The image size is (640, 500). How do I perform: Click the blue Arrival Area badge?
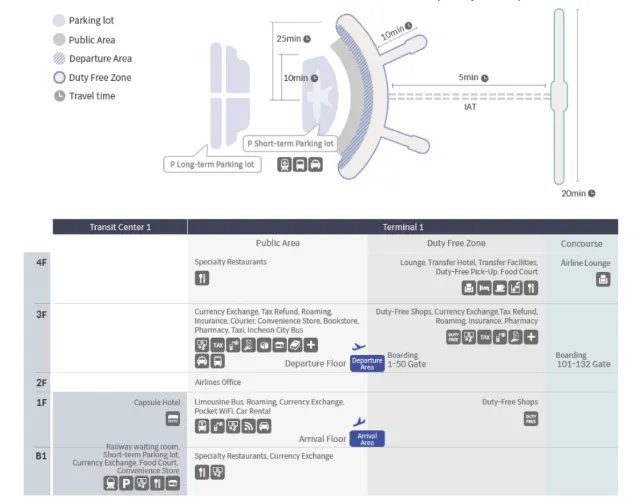tap(367, 438)
